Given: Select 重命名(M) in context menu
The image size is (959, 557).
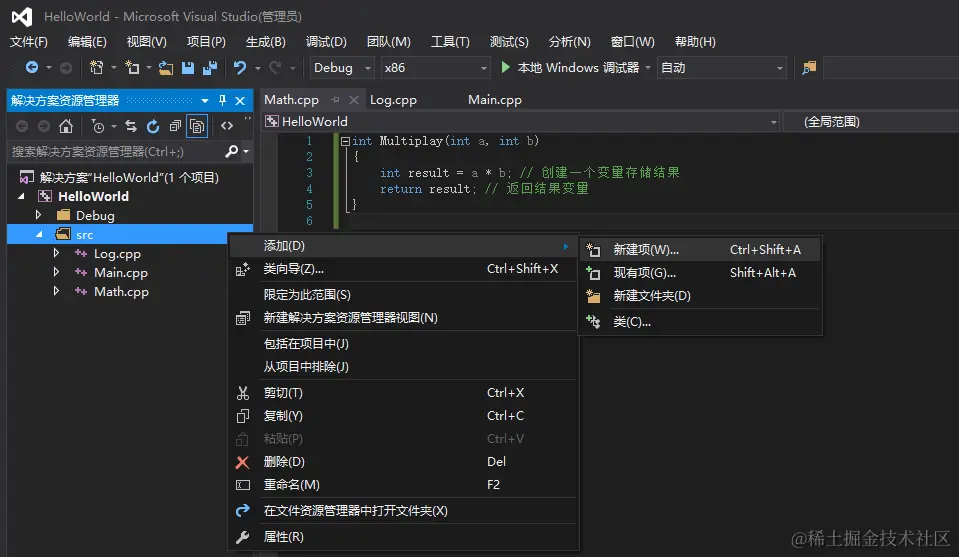Looking at the screenshot, I should point(404,485).
